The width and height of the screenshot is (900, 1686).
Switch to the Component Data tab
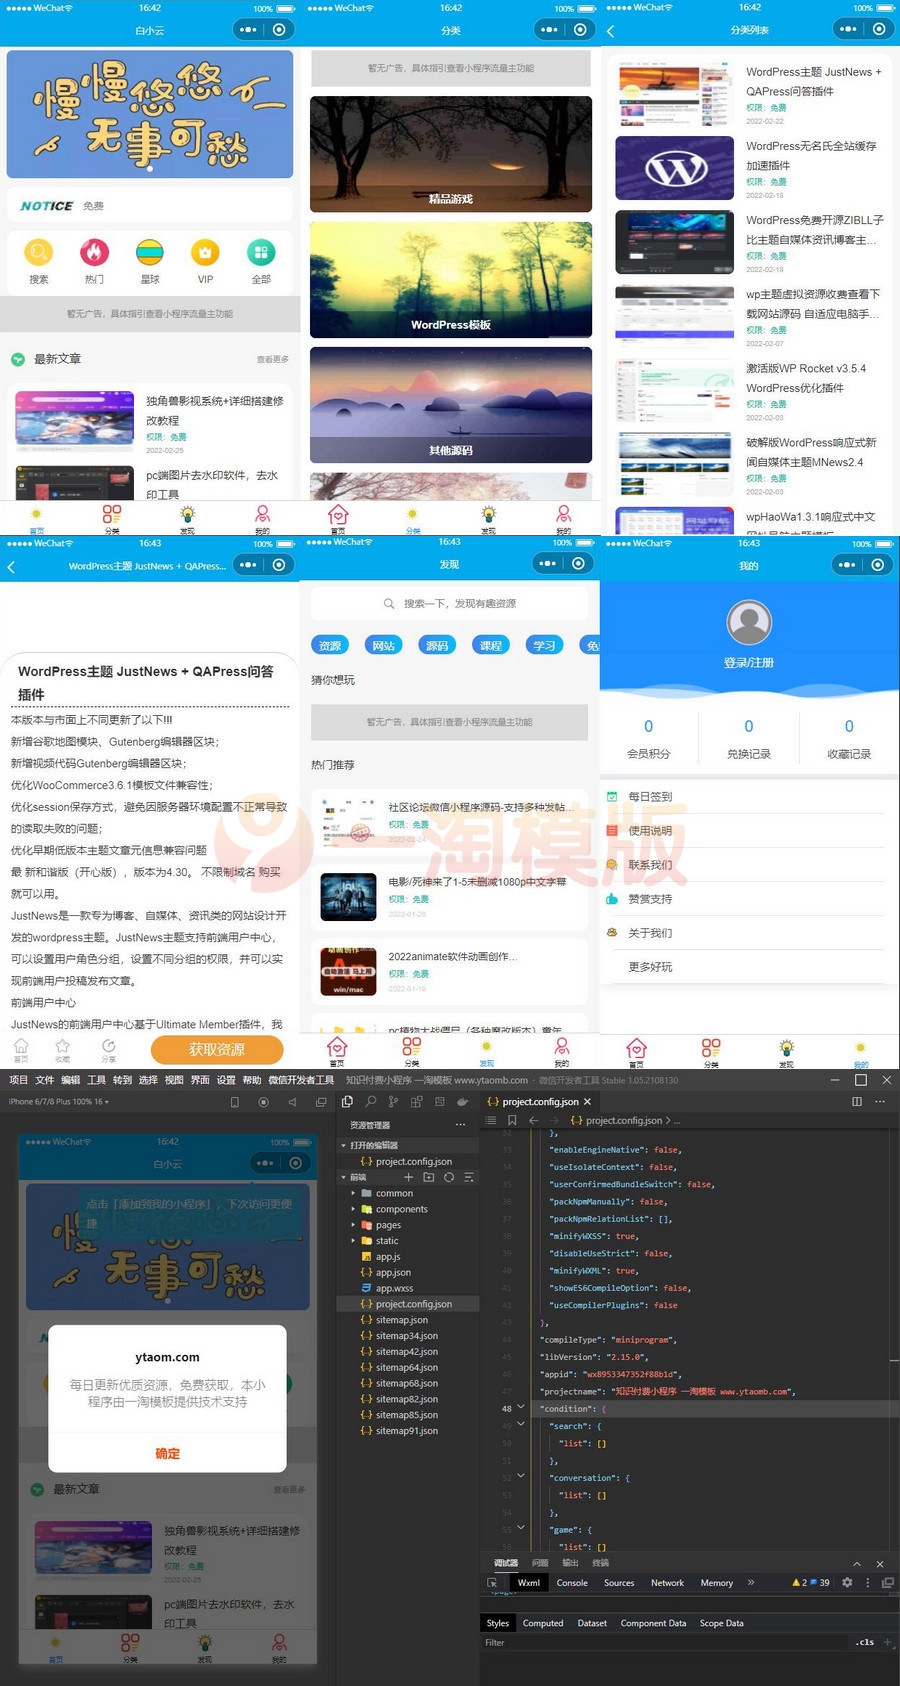point(653,1623)
